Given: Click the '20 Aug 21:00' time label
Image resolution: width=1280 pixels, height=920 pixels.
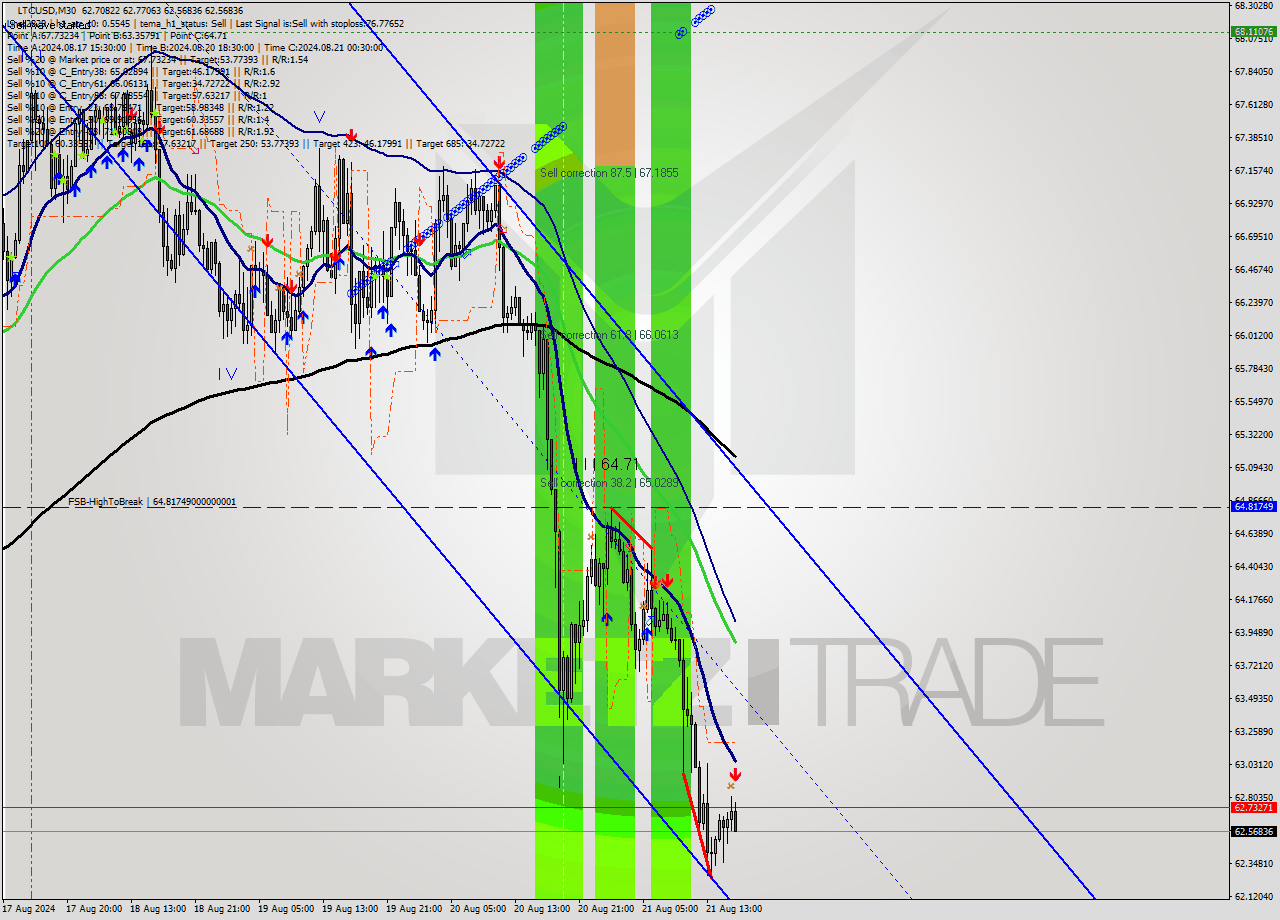Looking at the screenshot, I should [606, 909].
